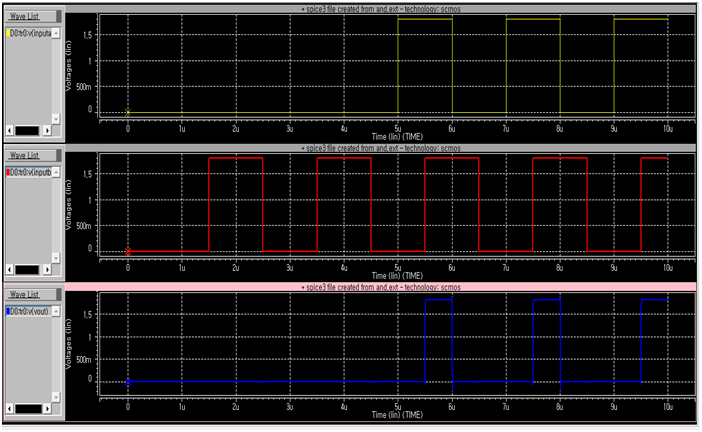Click the left scroll arrow under the inputa wave list
Viewport: 702px width, 432px height.
click(x=10, y=131)
